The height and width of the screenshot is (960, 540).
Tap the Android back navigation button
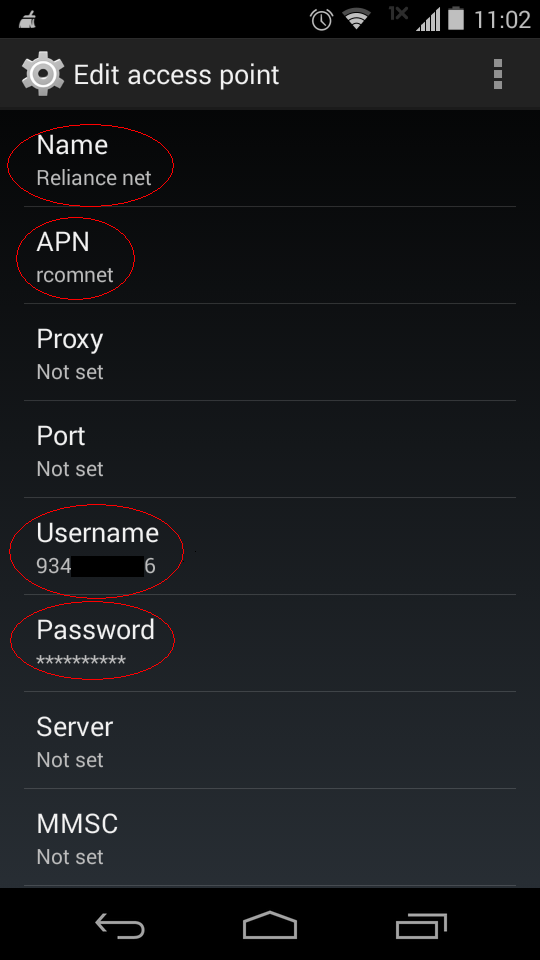[x=120, y=924]
